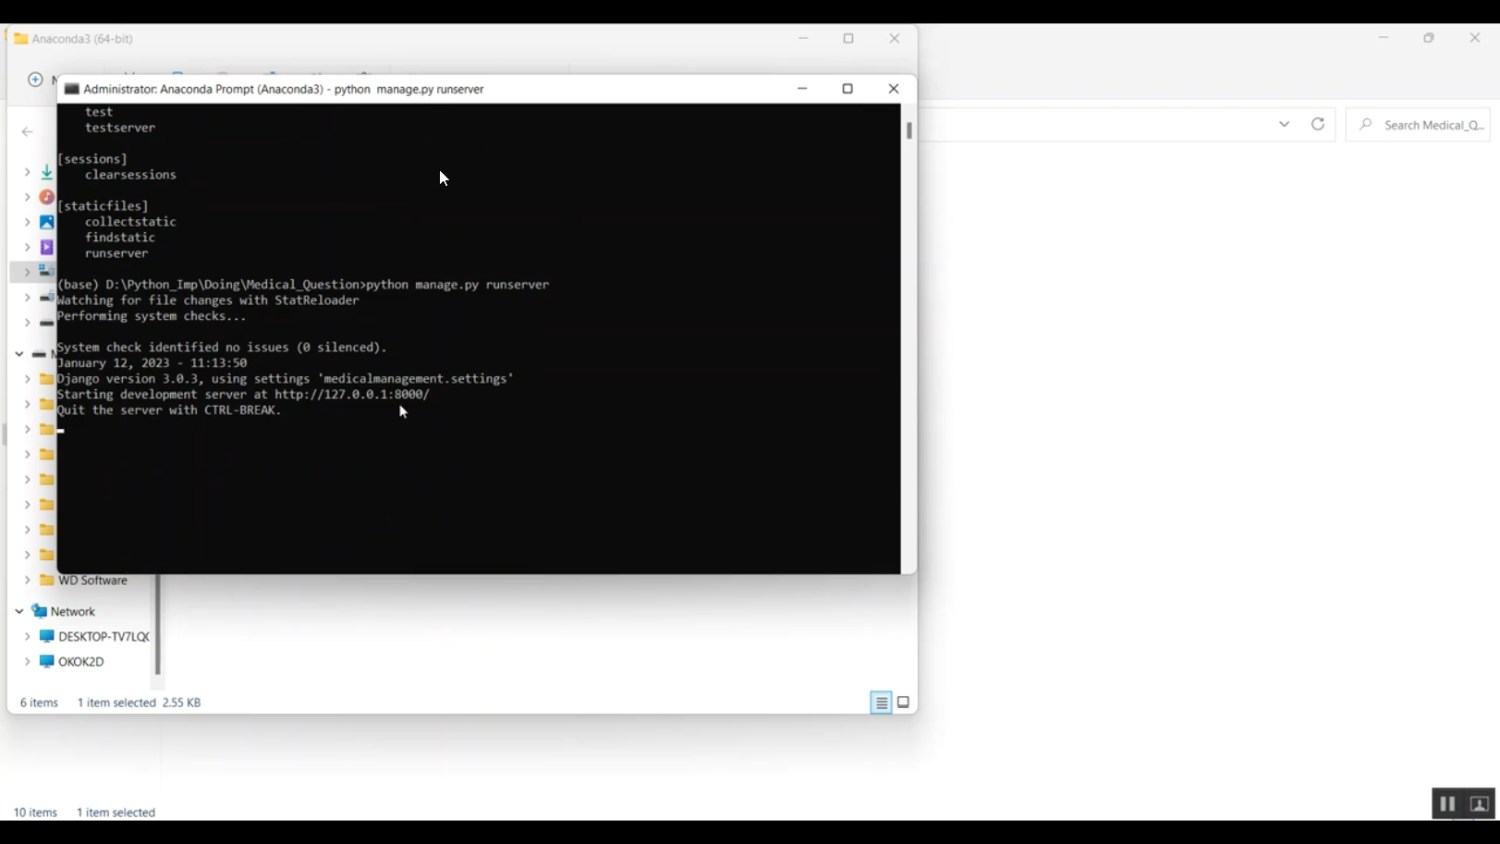Click the '6 items' status bar text

(x=39, y=703)
